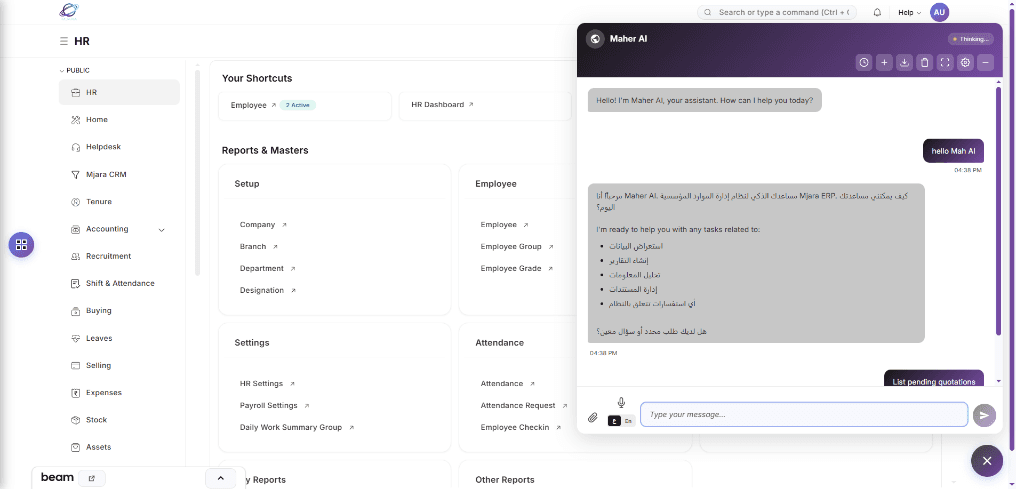Focus the Type your message field
1024x489 pixels.
click(804, 415)
